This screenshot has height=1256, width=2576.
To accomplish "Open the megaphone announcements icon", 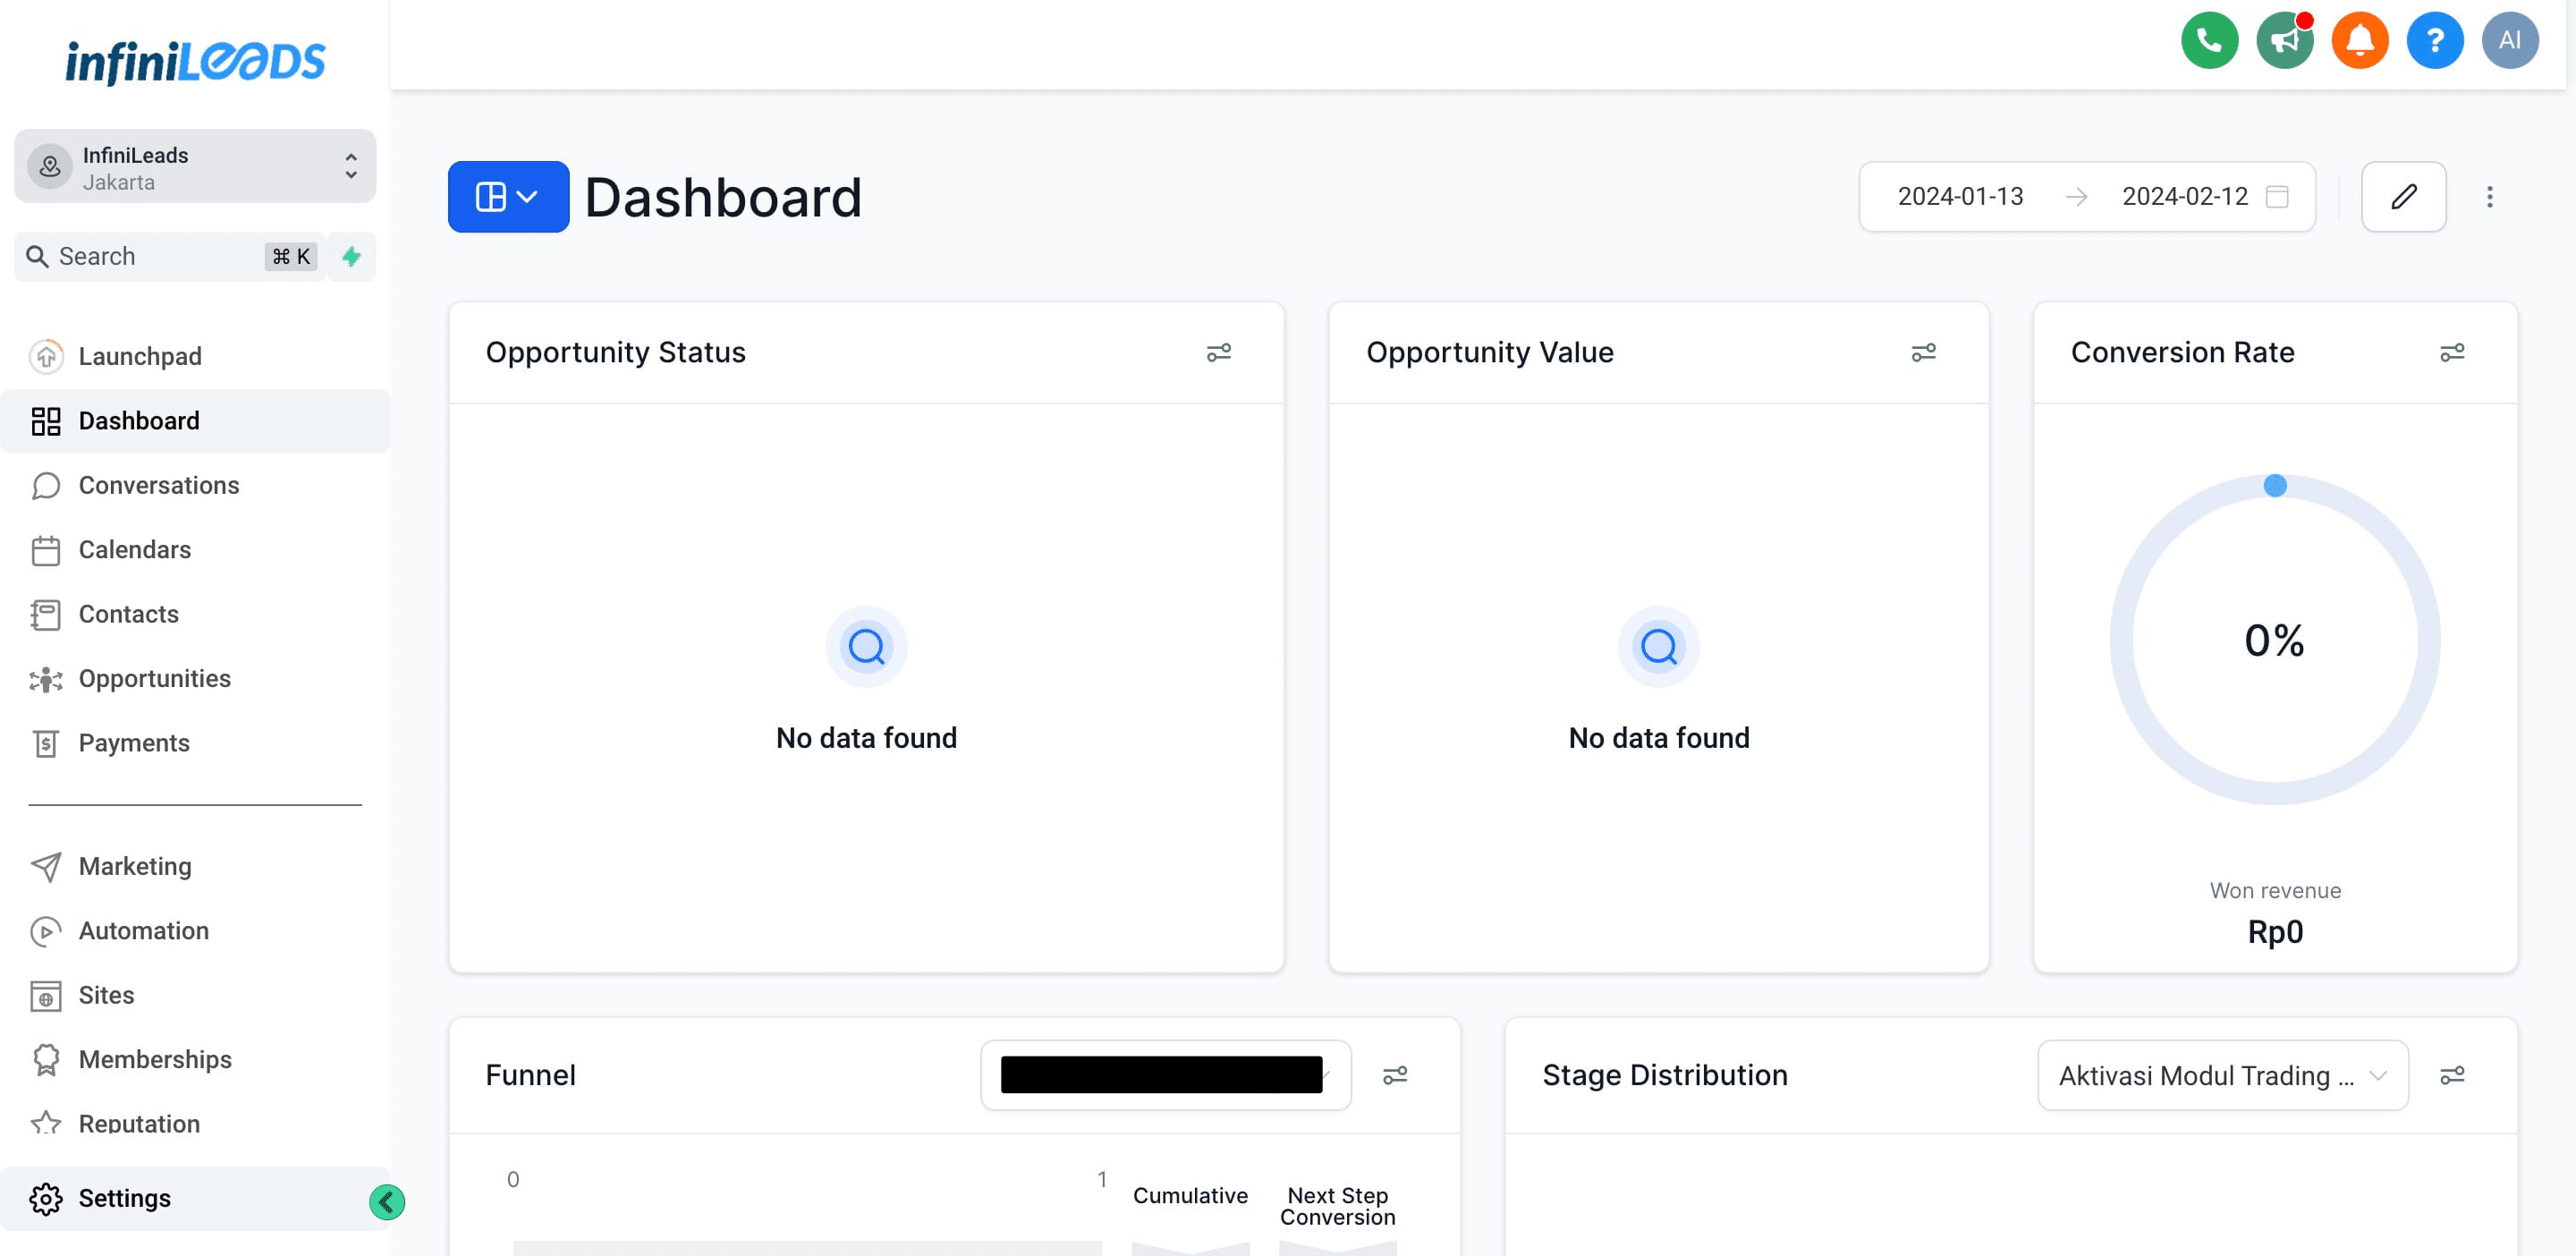I will coord(2284,40).
